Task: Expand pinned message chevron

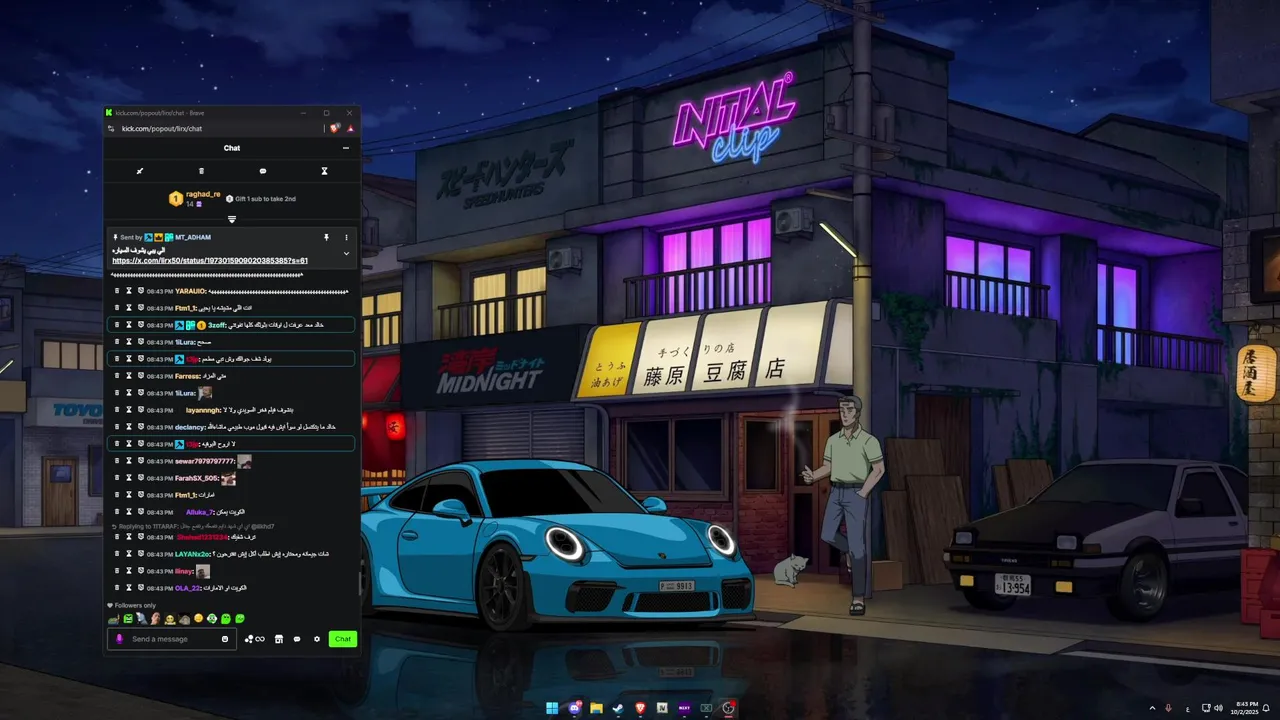Action: point(347,254)
